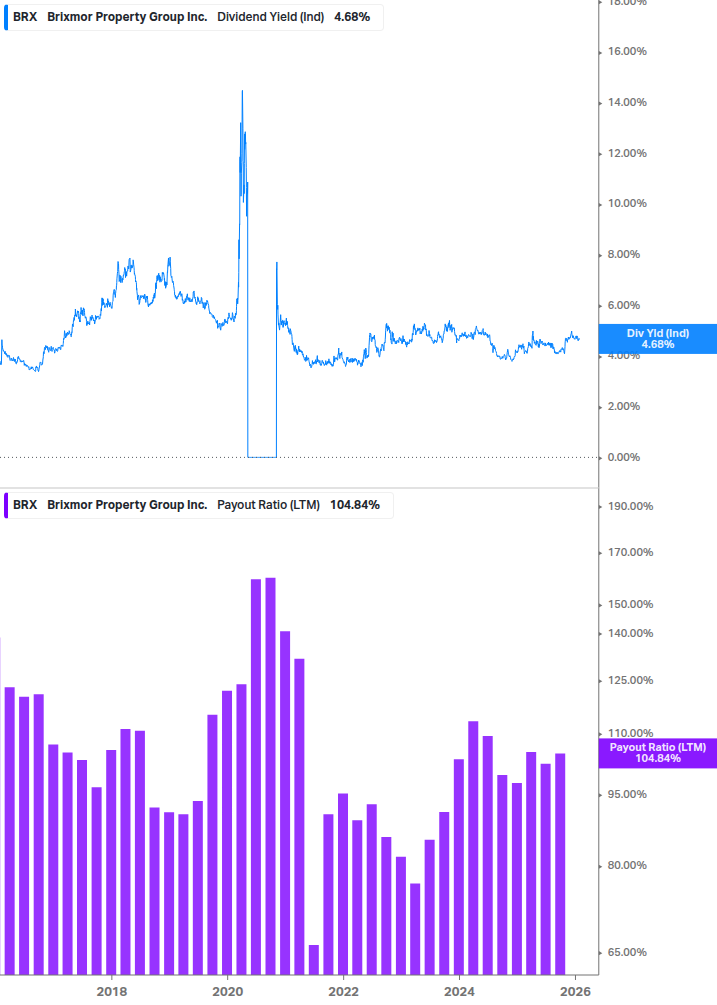Click the 2018 label on the time axis
Viewport: 717px width, 1005px height.
[x=111, y=991]
